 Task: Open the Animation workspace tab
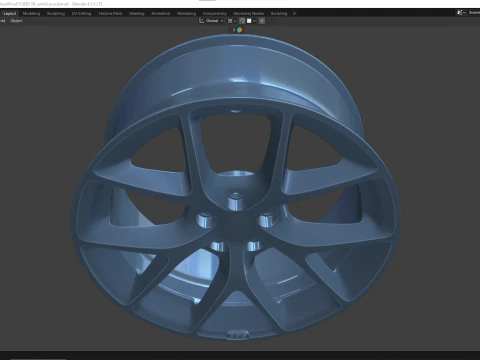coord(161,14)
